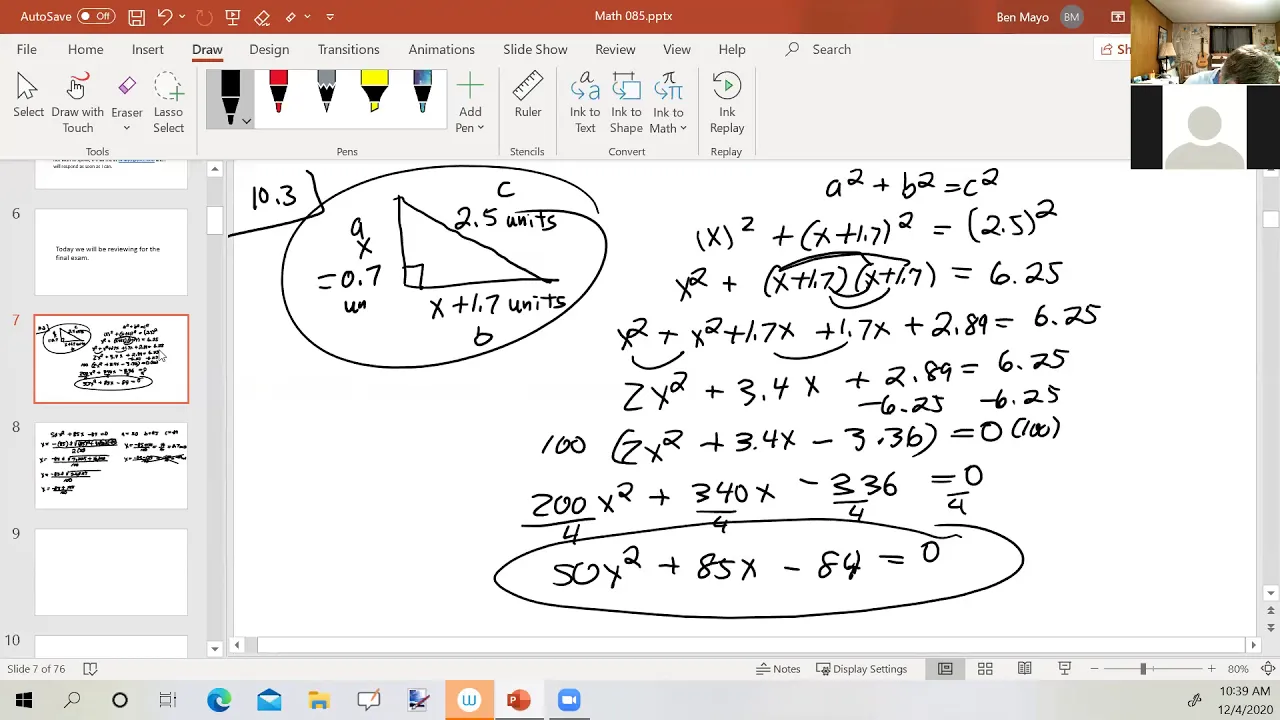Screen dimensions: 1280x720
Task: Open the Review tab
Action: click(x=615, y=49)
